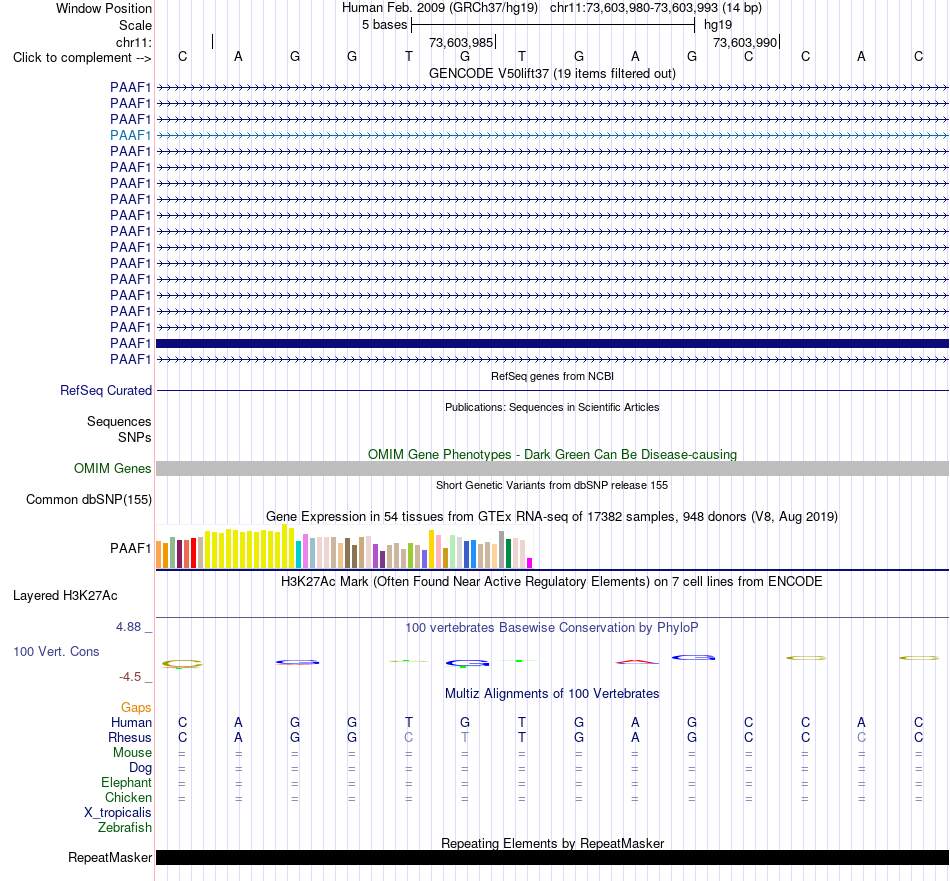Click the chr11: ruler label
The height and width of the screenshot is (881, 950).
coord(133,42)
